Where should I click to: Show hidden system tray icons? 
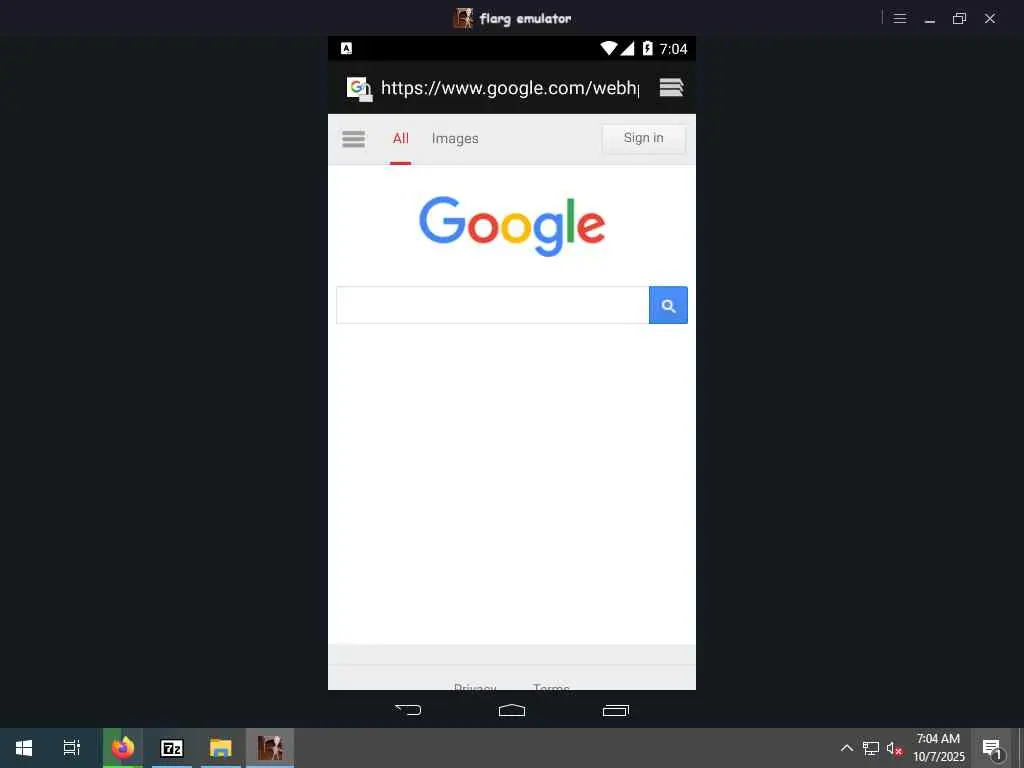coord(846,748)
